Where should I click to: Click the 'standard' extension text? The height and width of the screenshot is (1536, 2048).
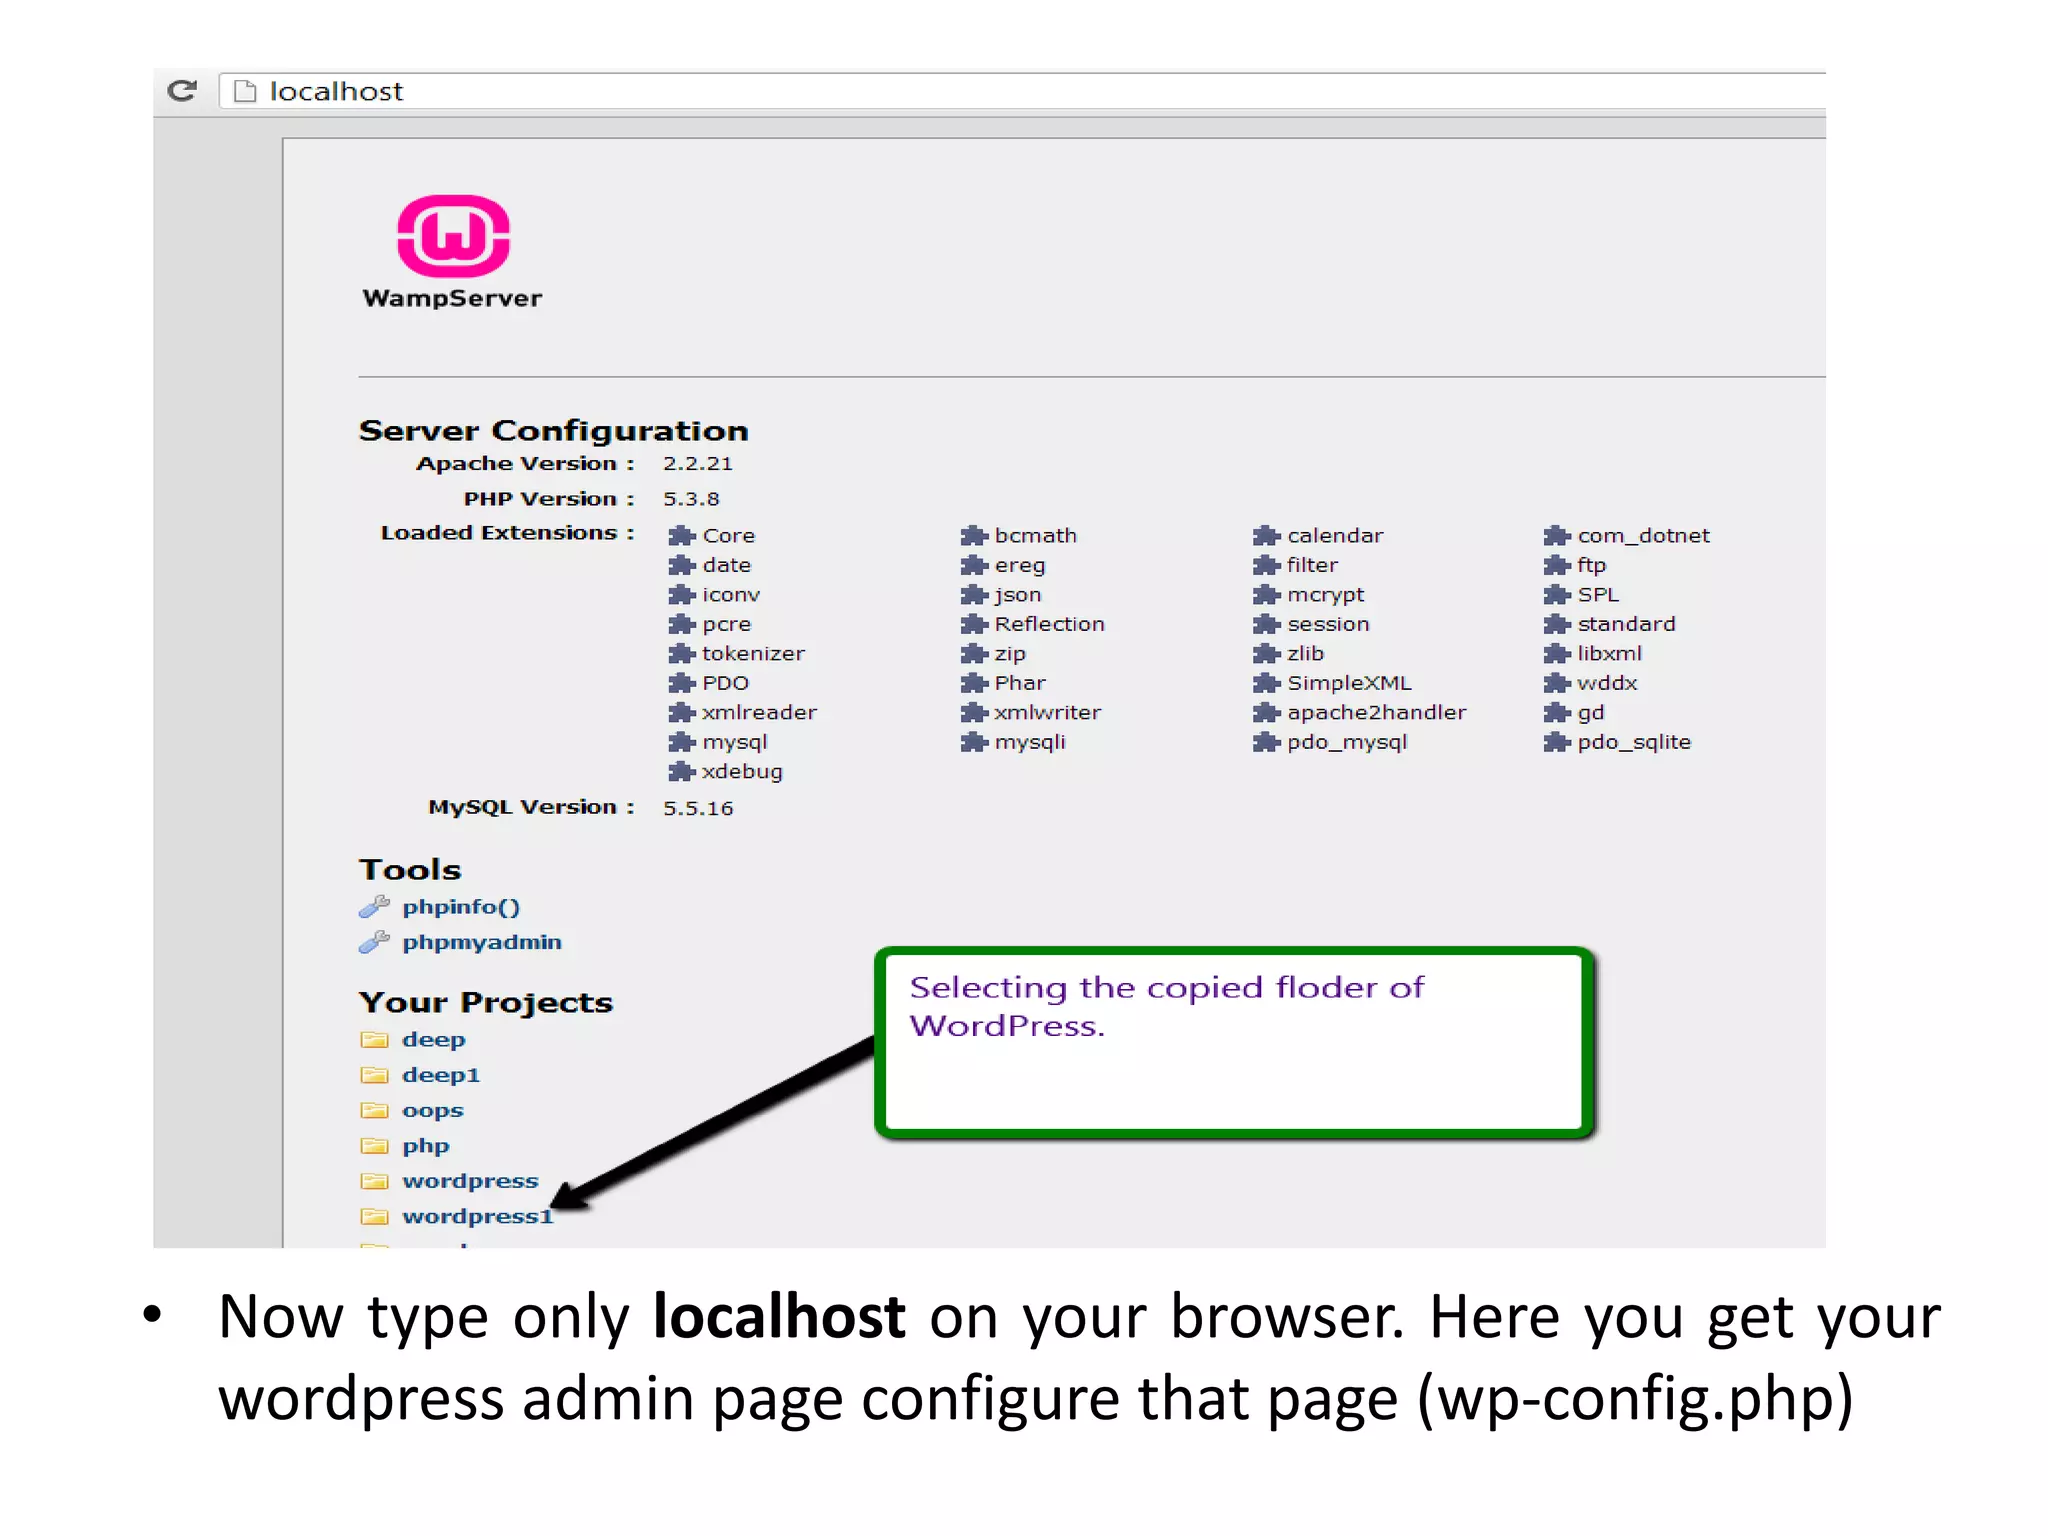1626,624
